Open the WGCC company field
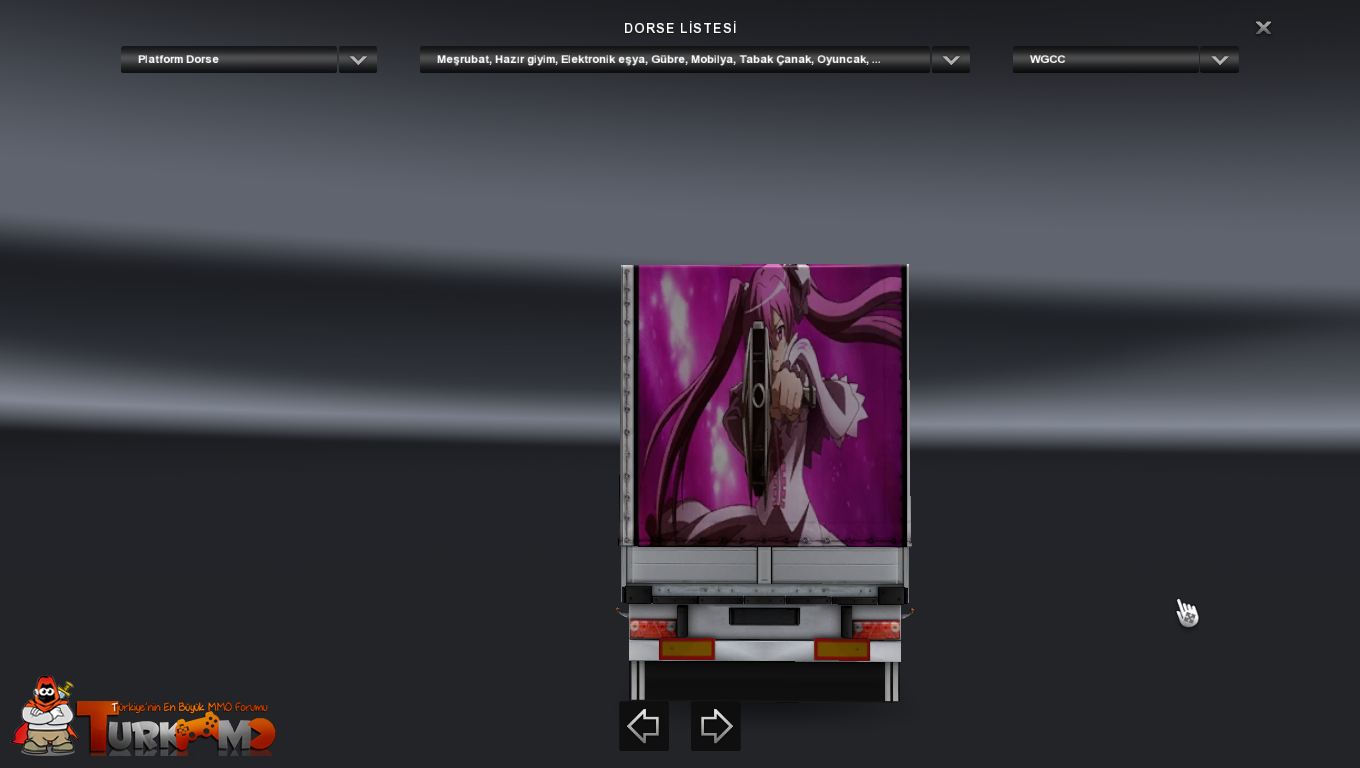The height and width of the screenshot is (768, 1360). pos(1106,60)
